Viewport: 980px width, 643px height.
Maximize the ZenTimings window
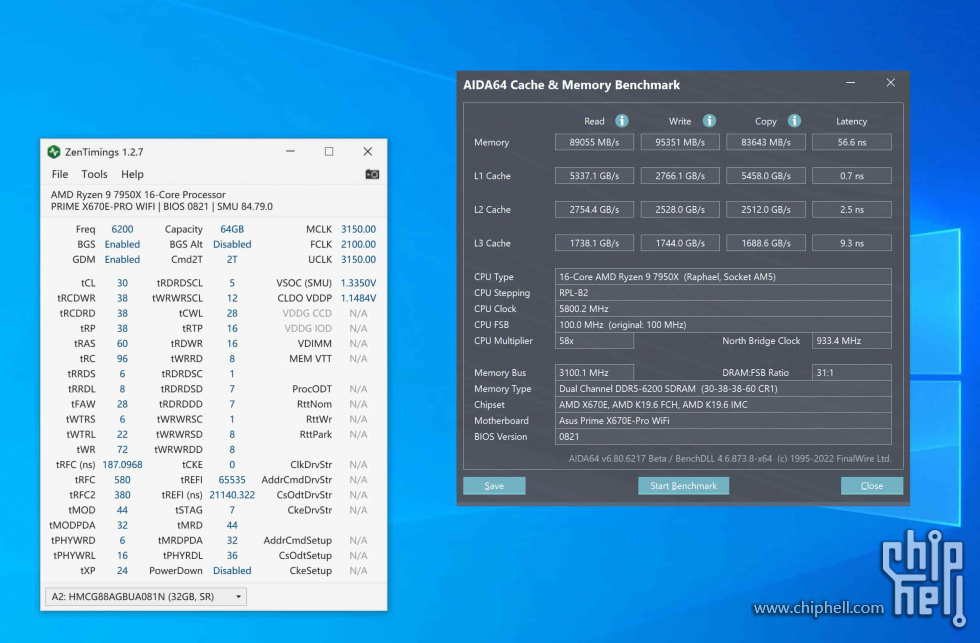(x=329, y=151)
